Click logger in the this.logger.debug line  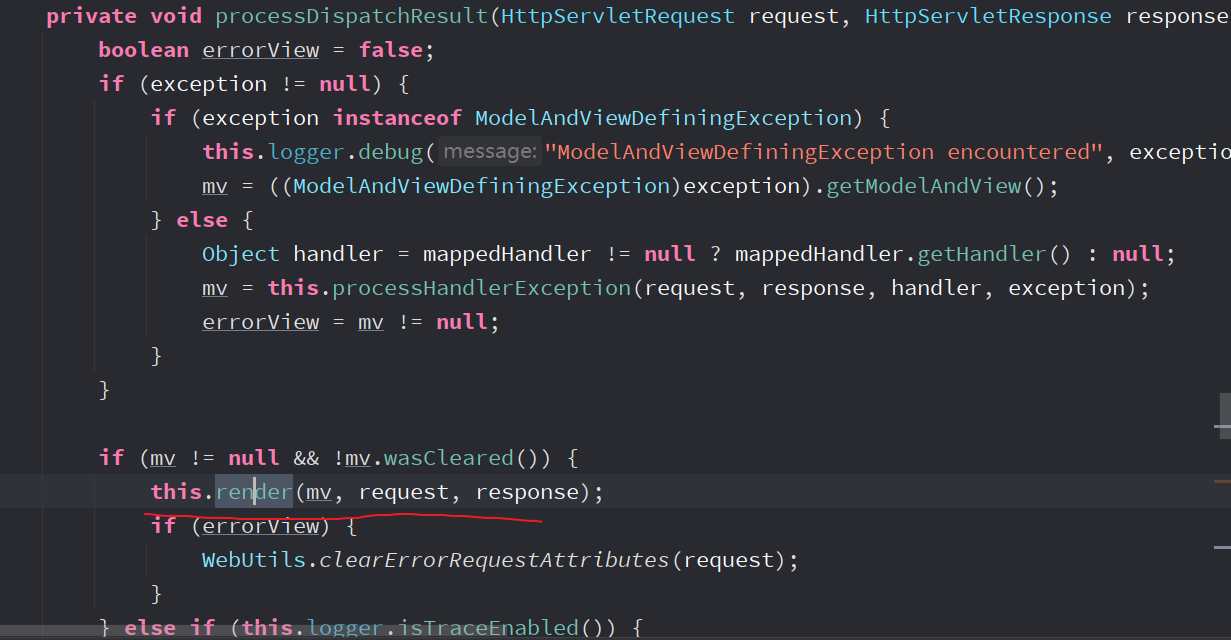coord(306,152)
